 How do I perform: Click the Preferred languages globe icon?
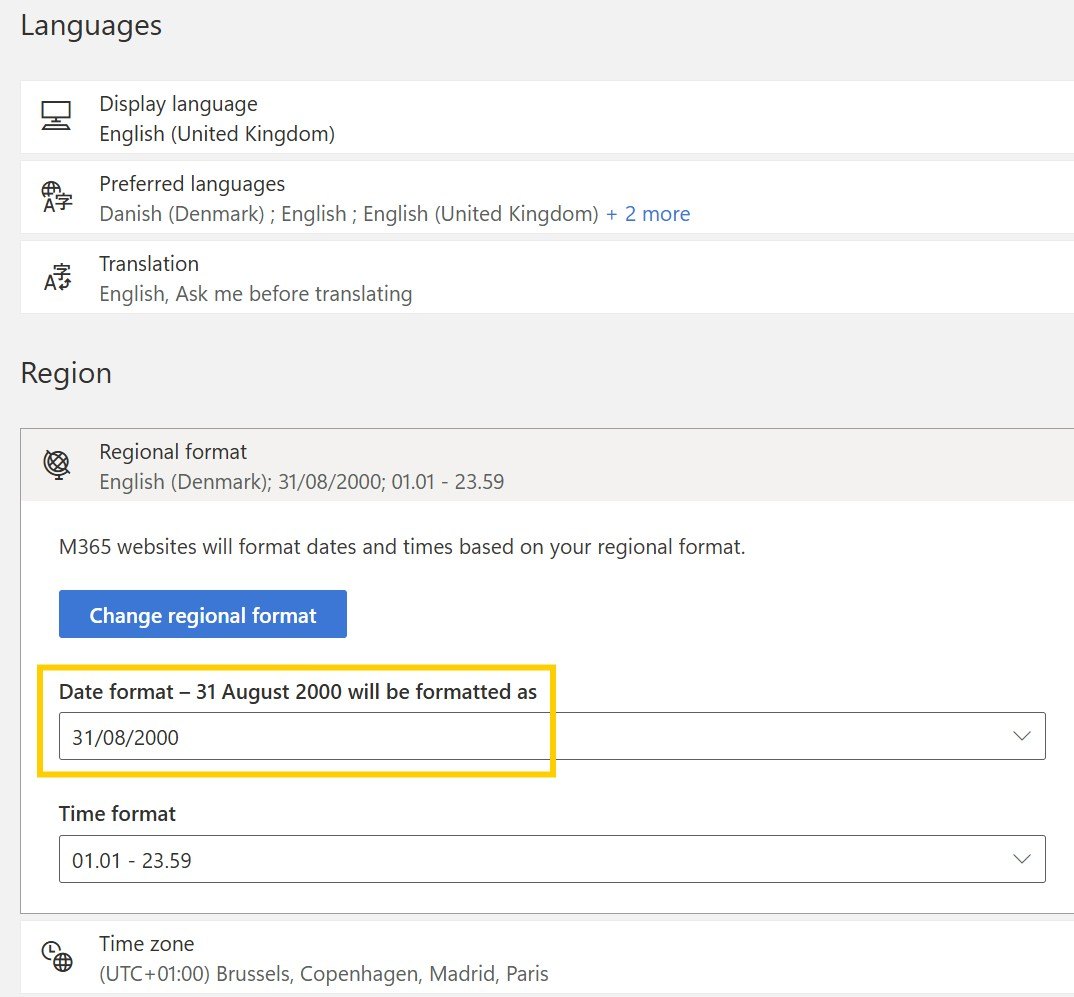[56, 196]
